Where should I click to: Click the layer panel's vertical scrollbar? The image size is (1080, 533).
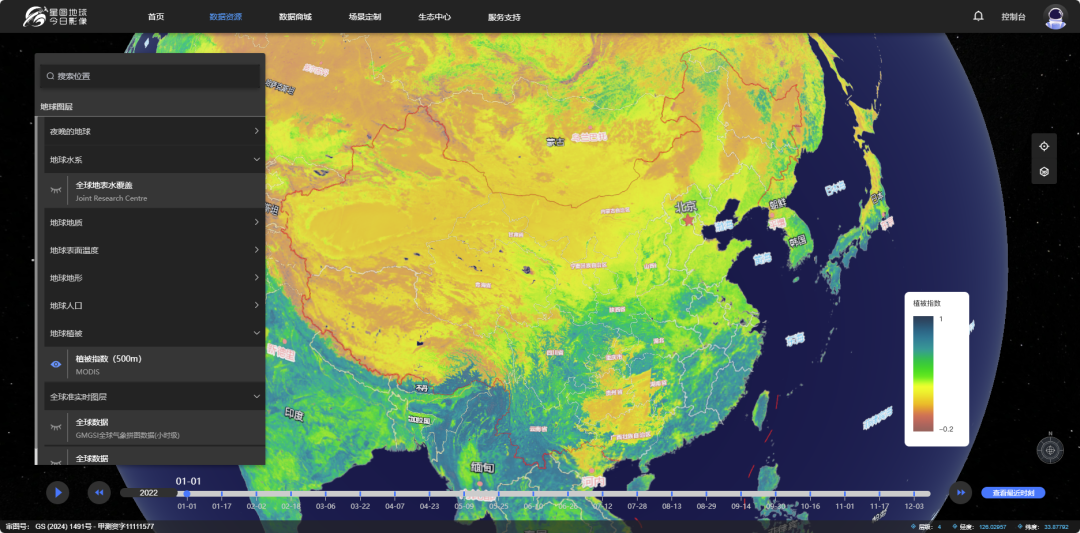37,289
